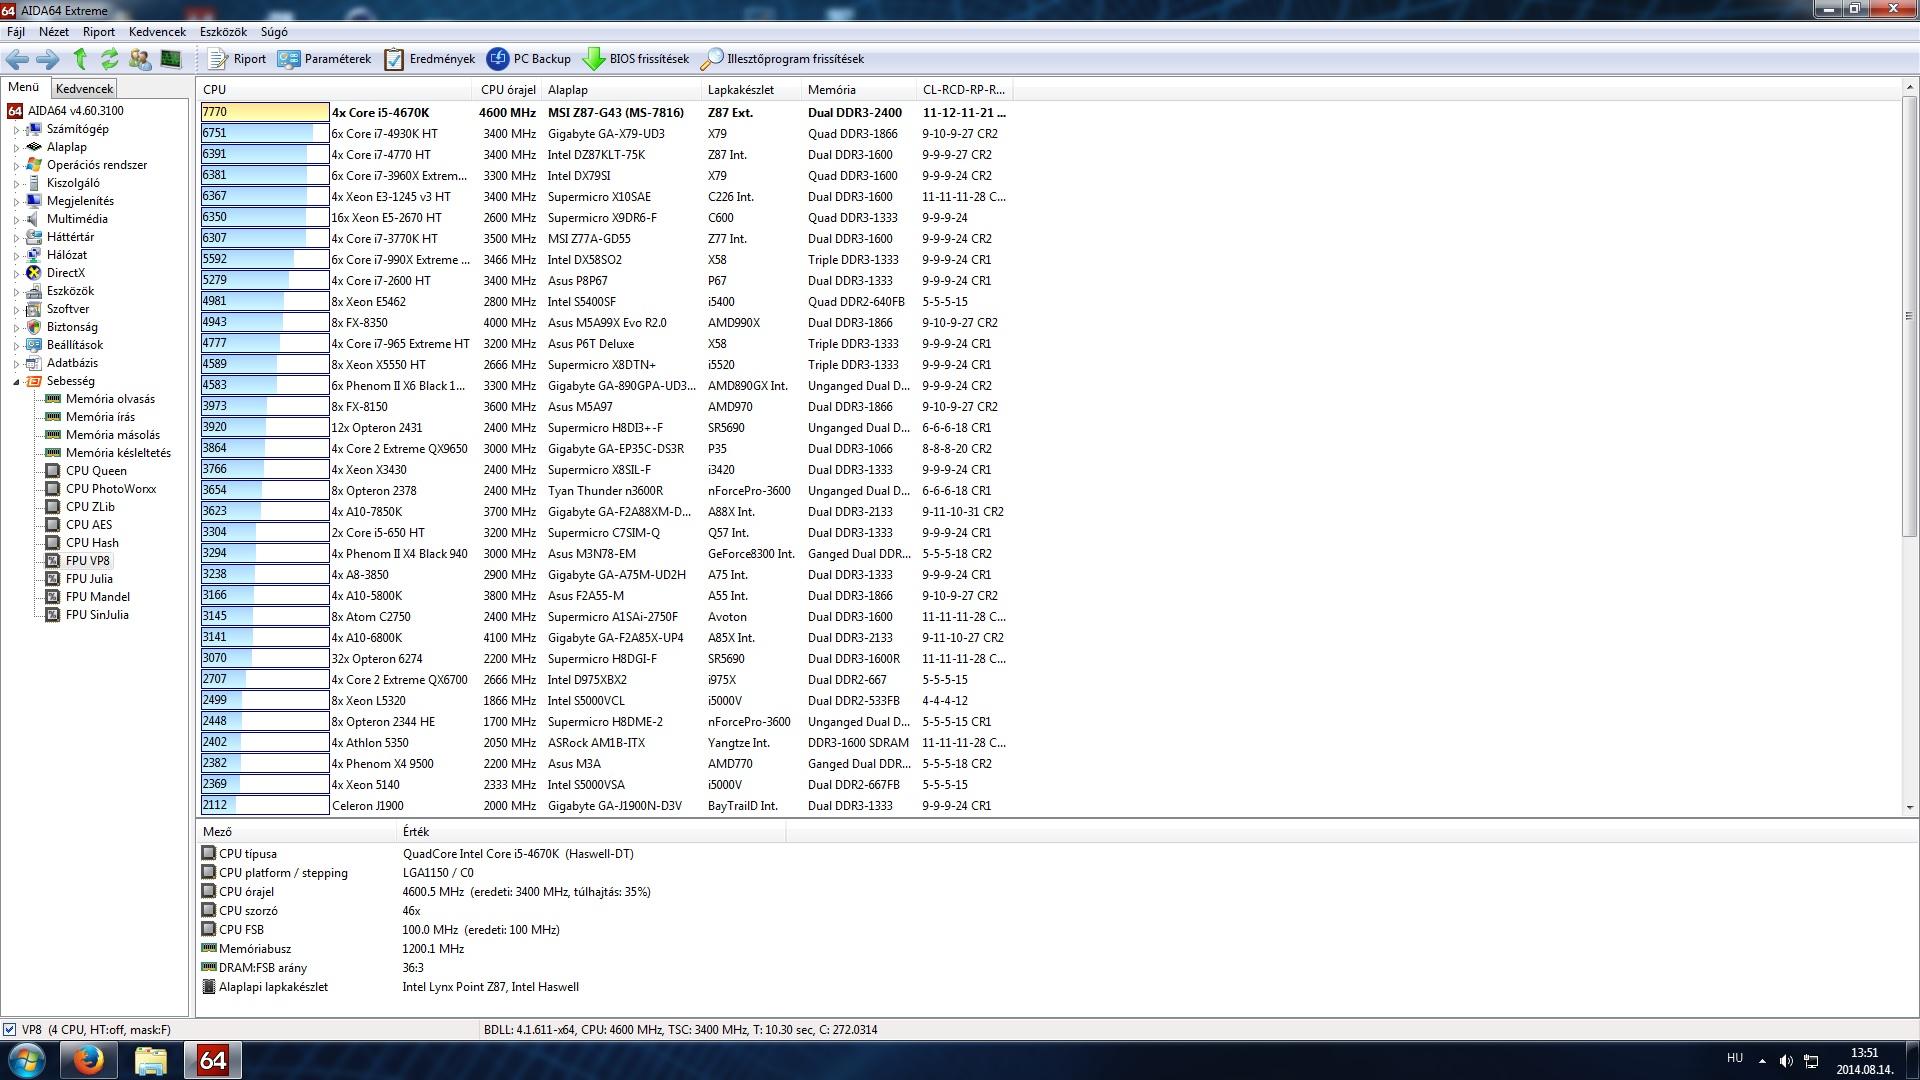The height and width of the screenshot is (1080, 1920).
Task: Click the Refresh toolbar icon
Action: (110, 59)
